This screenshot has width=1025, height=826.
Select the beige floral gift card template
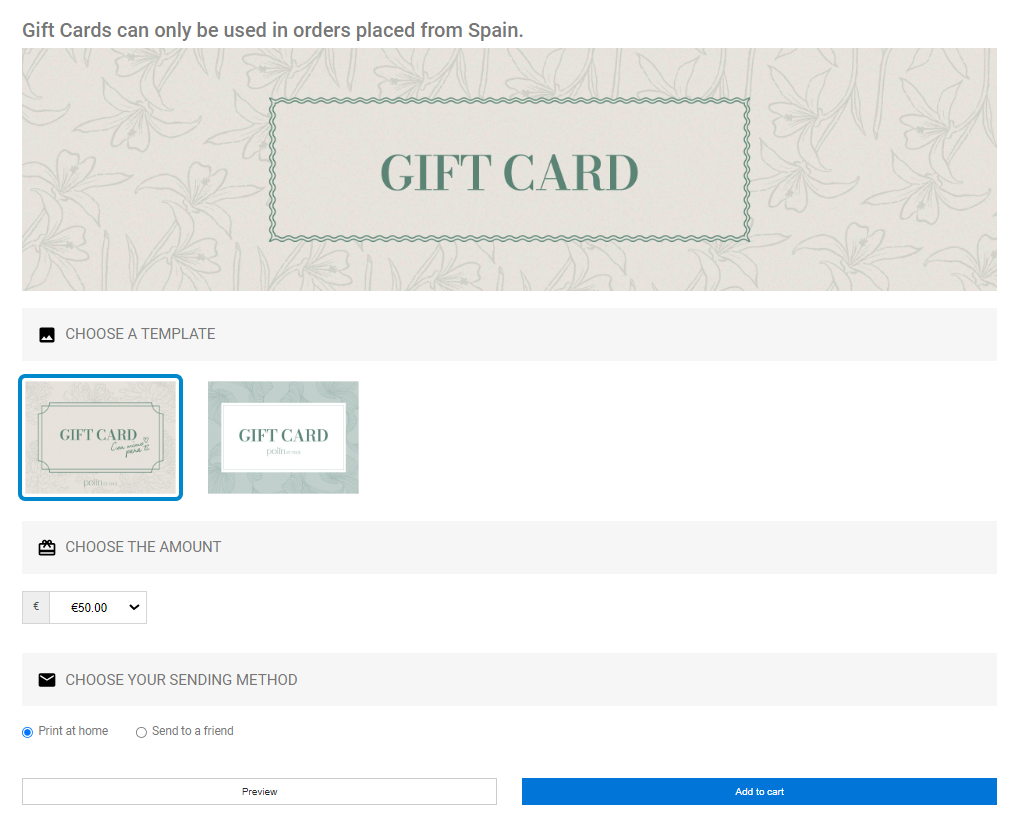point(101,437)
